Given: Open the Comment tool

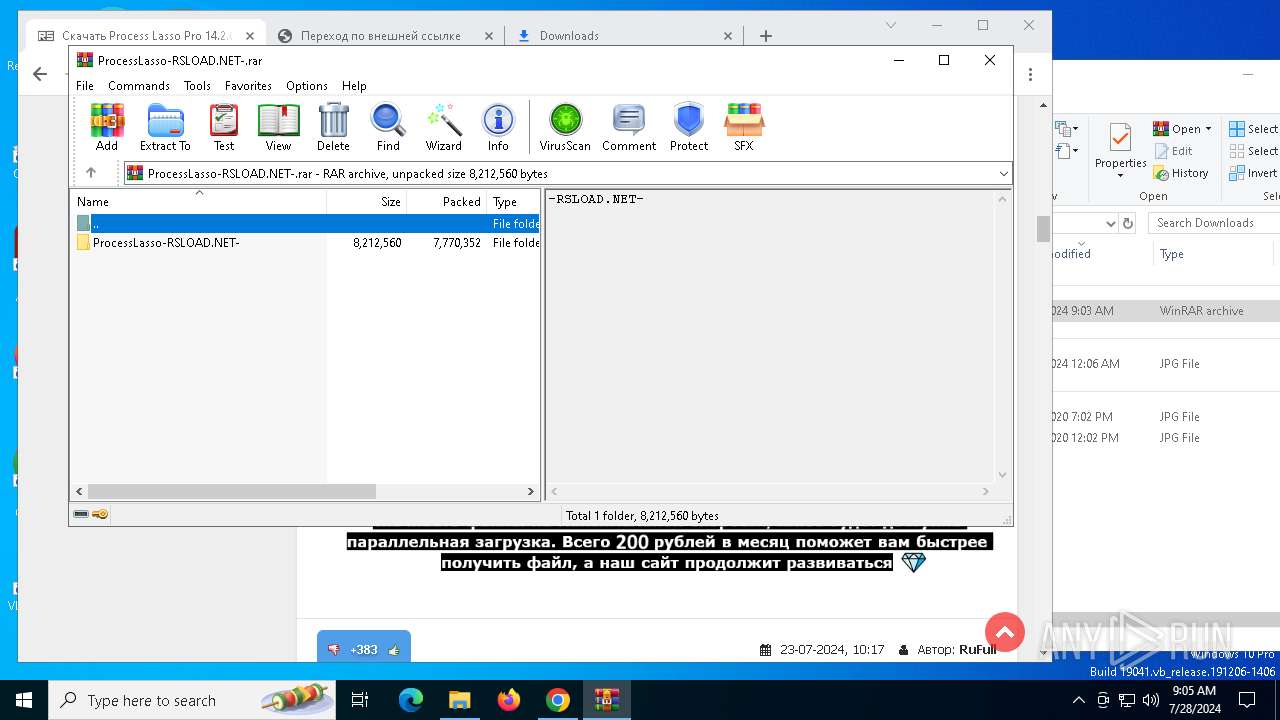Looking at the screenshot, I should coord(629,127).
